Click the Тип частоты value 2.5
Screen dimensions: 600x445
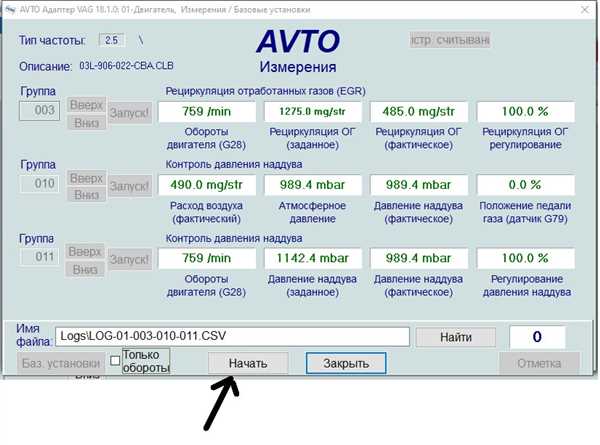112,40
